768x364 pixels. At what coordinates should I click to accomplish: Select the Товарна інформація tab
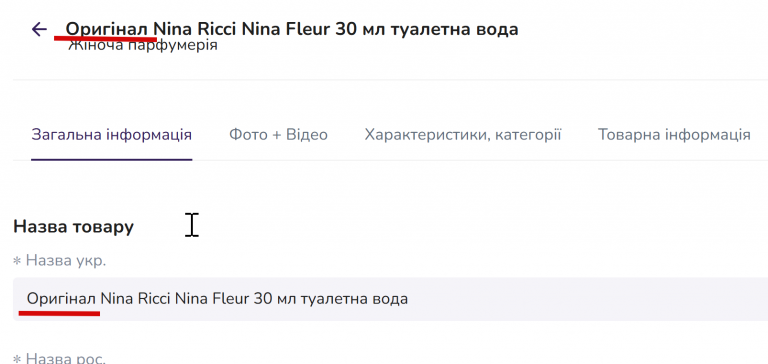pos(674,135)
